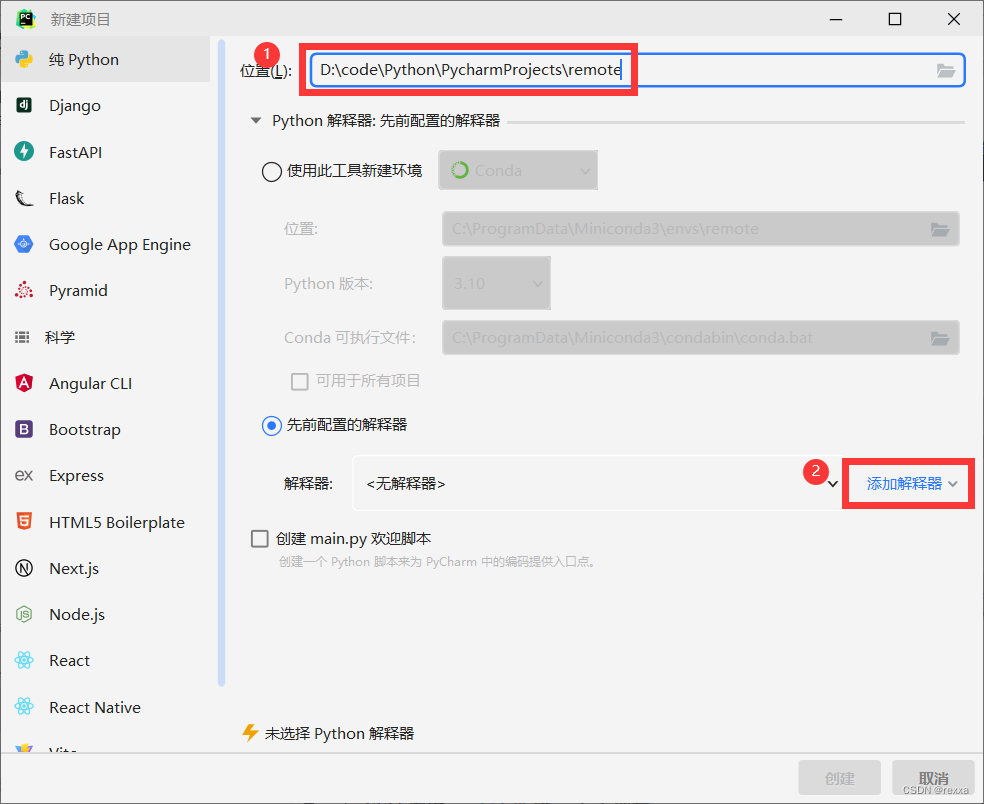Tick 可用于所有项目 checkbox

[x=300, y=381]
